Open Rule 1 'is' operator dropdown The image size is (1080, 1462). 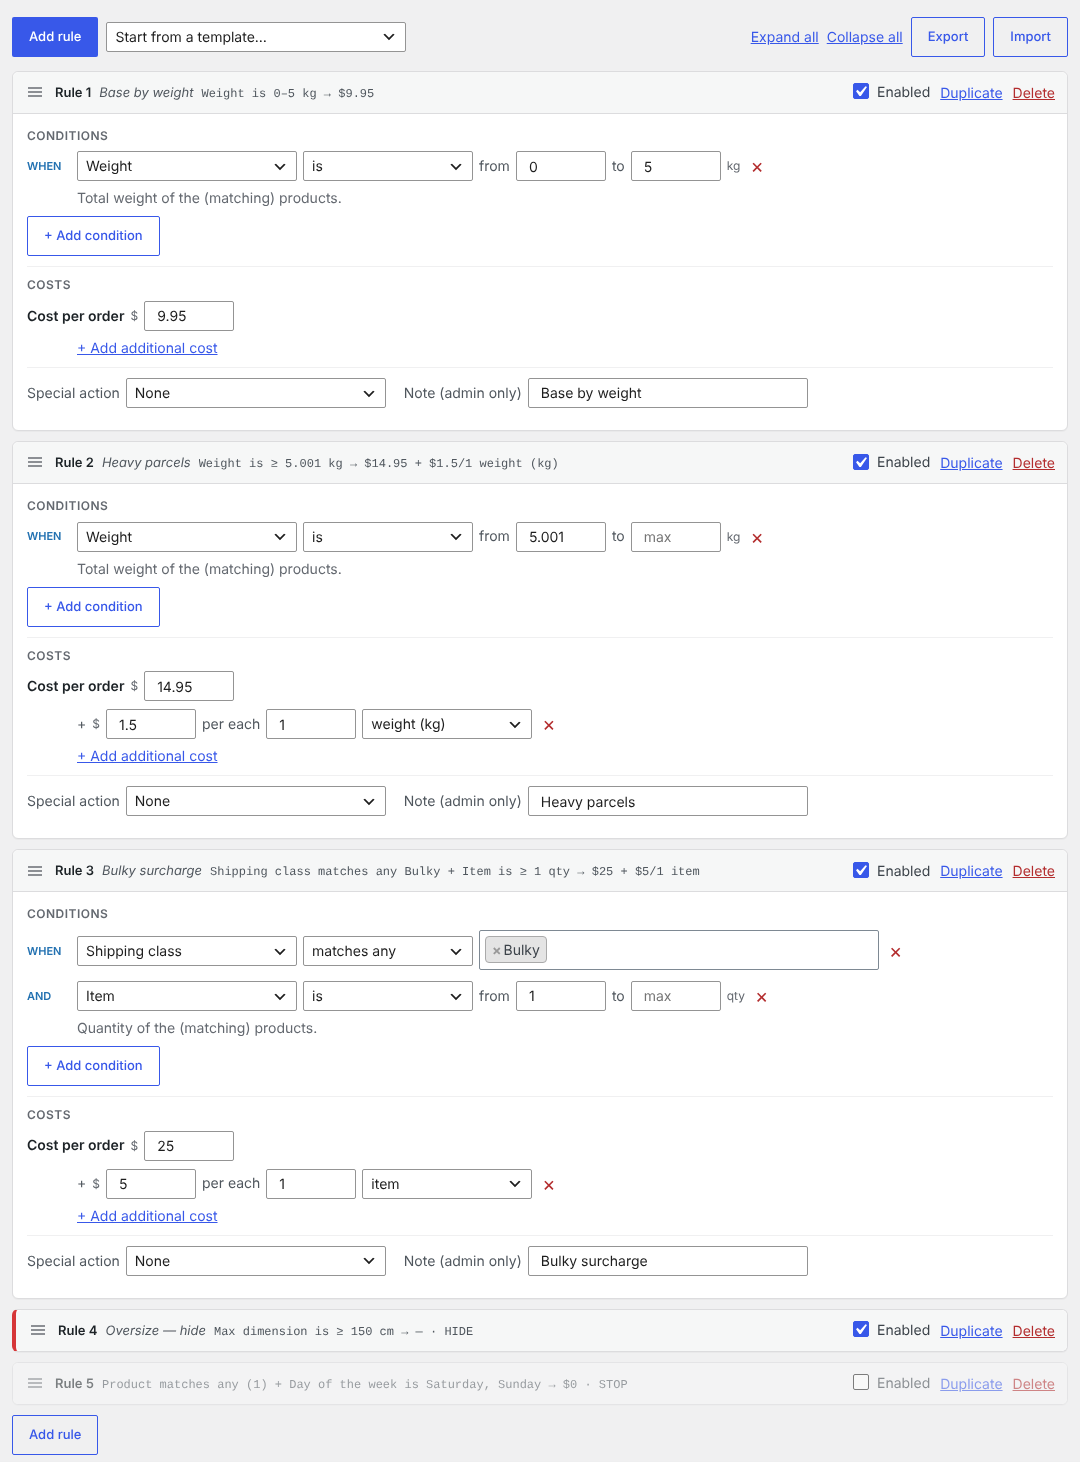tap(388, 166)
